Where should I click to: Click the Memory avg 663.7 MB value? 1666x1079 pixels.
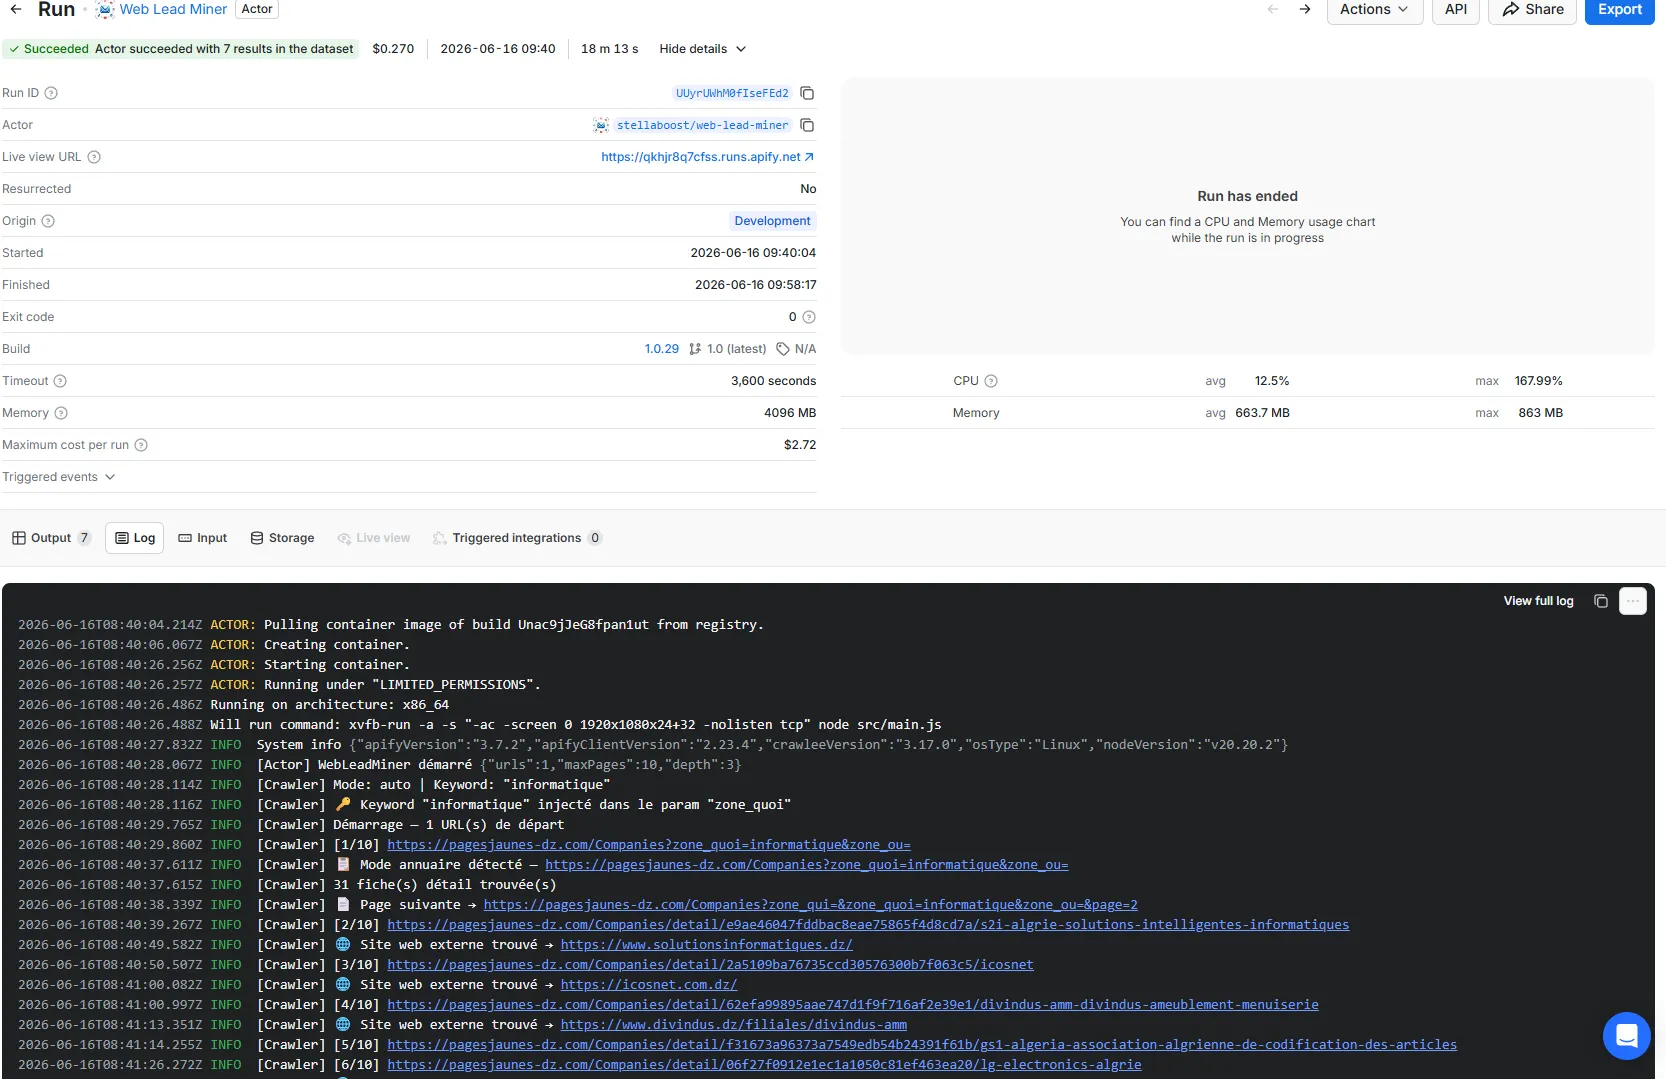point(1262,413)
